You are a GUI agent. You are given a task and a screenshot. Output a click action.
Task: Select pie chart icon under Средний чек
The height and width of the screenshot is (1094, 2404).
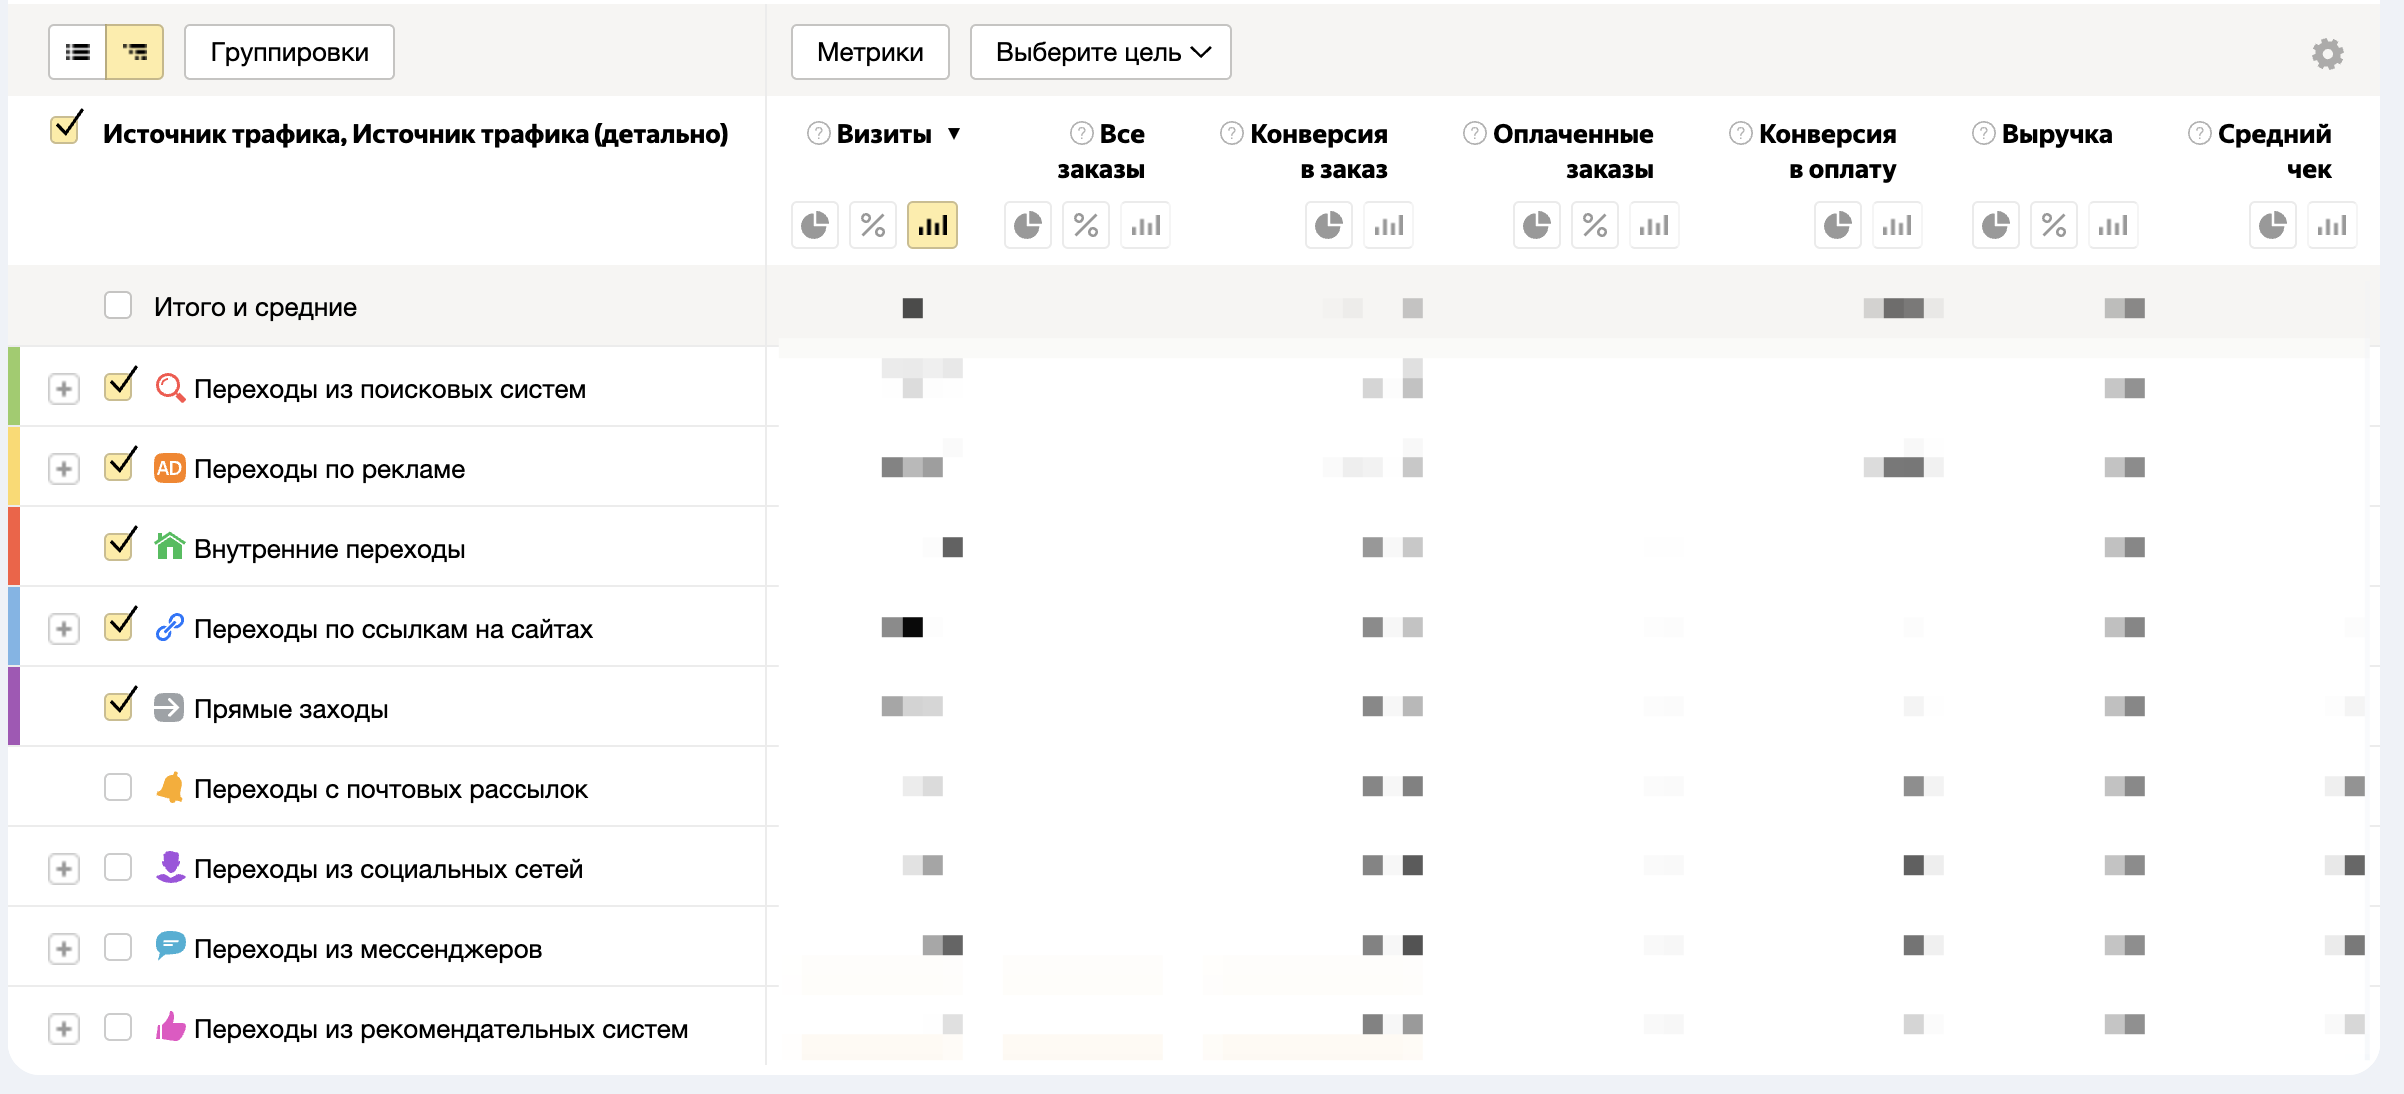pyautogui.click(x=2273, y=225)
